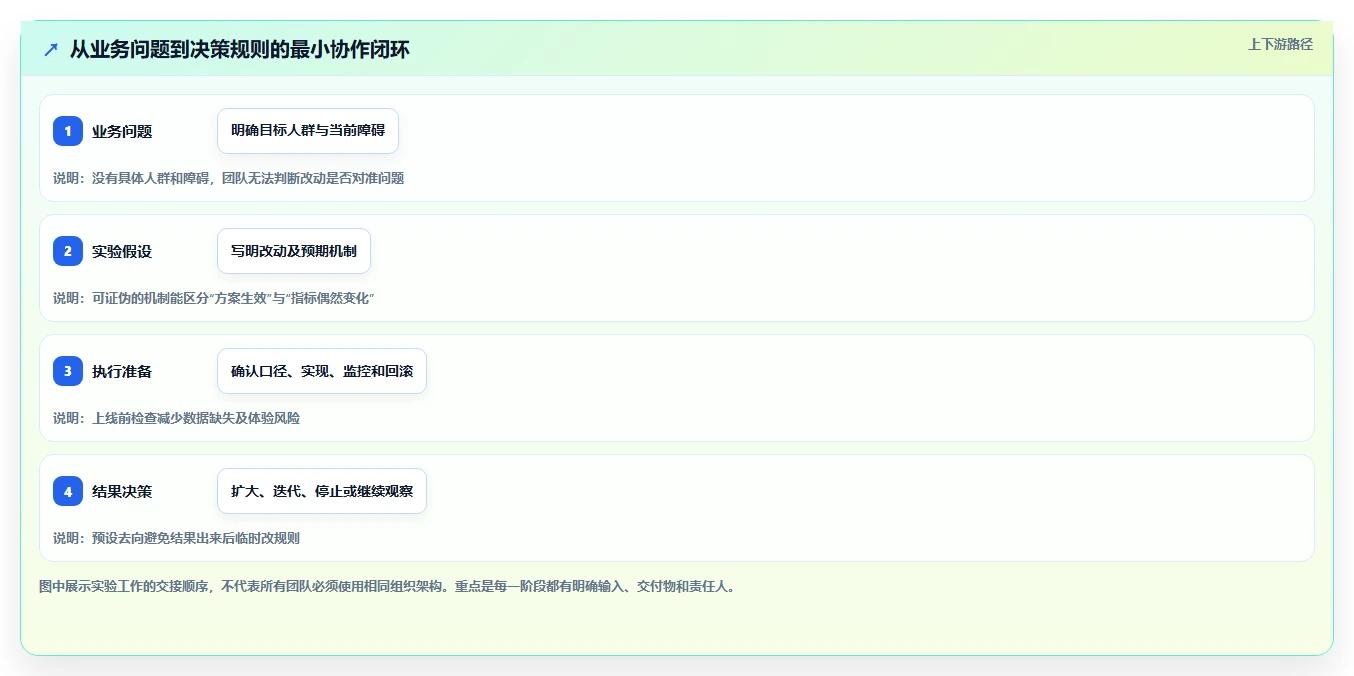This screenshot has height=676, width=1354.
Task: Select the 业务问题 step label
Action: (x=122, y=131)
